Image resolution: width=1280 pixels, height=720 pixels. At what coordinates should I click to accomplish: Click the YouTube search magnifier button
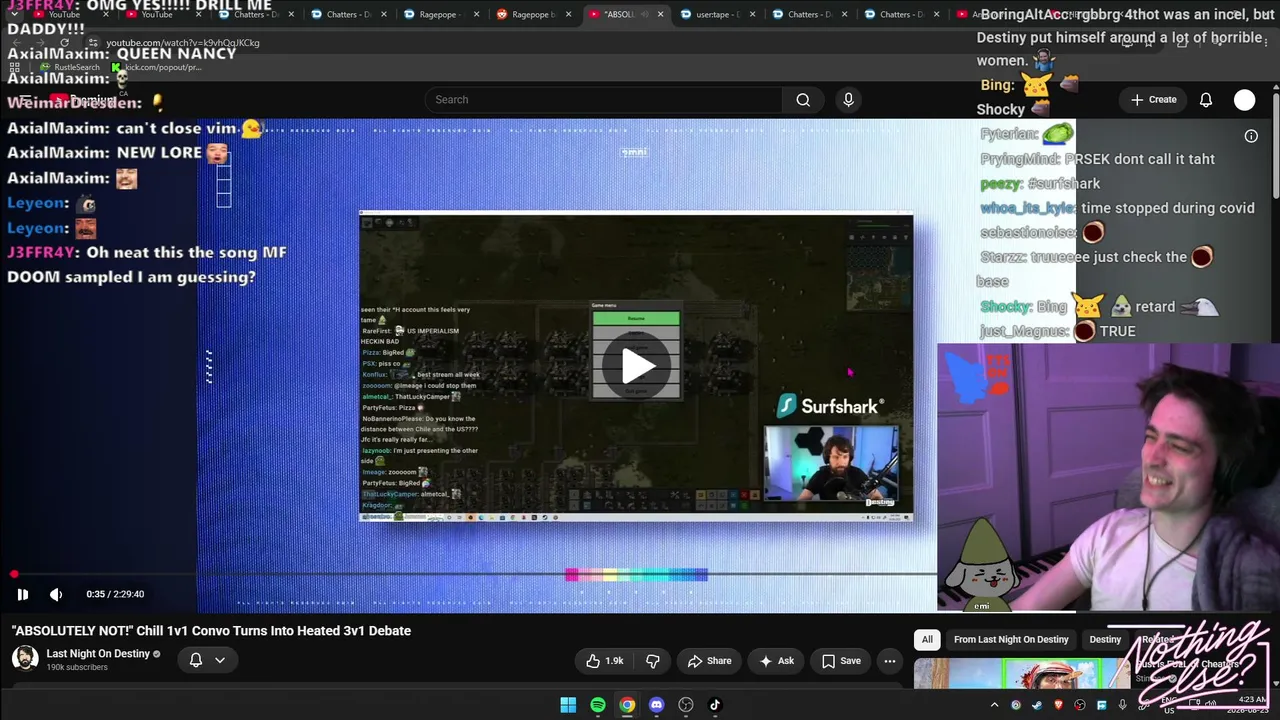[x=803, y=100]
